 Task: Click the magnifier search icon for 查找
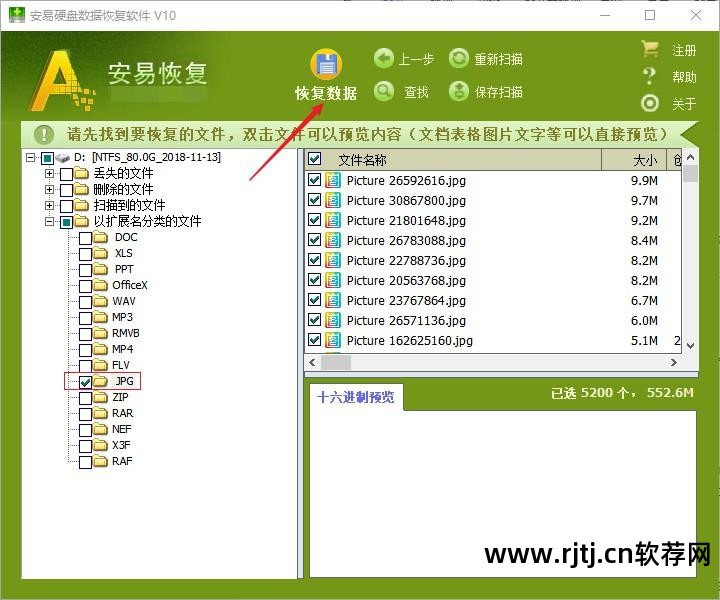coord(384,91)
